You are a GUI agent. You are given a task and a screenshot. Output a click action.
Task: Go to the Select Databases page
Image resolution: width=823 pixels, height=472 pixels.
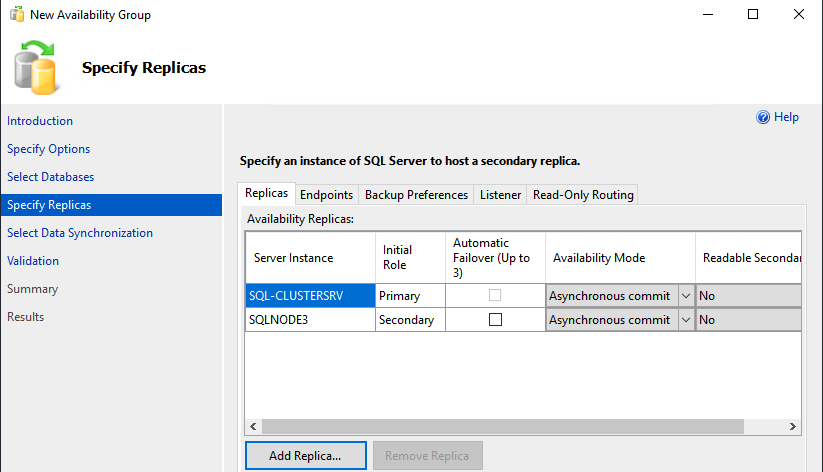tap(50, 177)
